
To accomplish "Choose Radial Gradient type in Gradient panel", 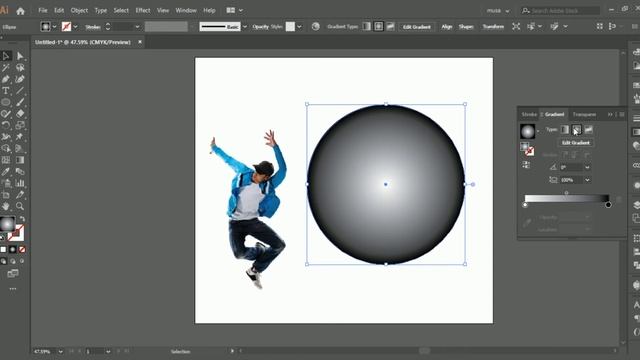I will click(576, 129).
